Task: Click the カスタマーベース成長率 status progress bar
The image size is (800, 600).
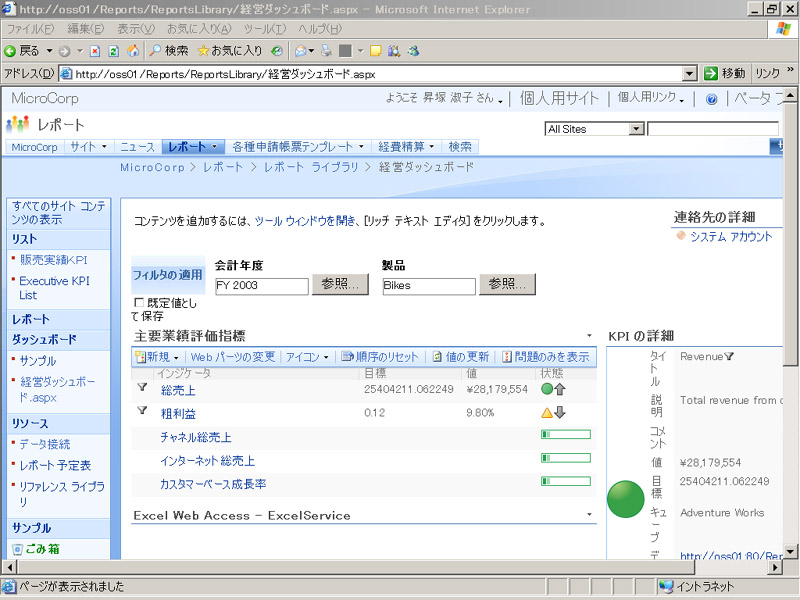Action: 566,481
